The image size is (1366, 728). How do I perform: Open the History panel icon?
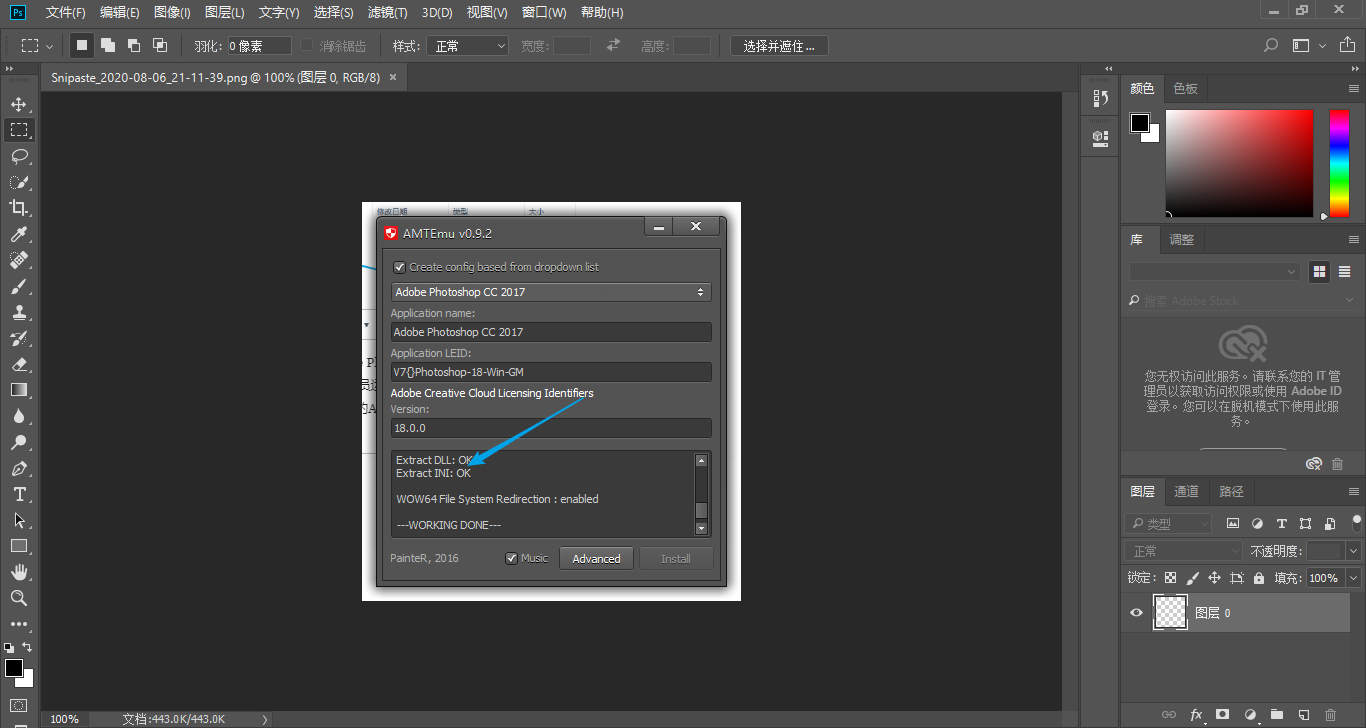point(1100,97)
